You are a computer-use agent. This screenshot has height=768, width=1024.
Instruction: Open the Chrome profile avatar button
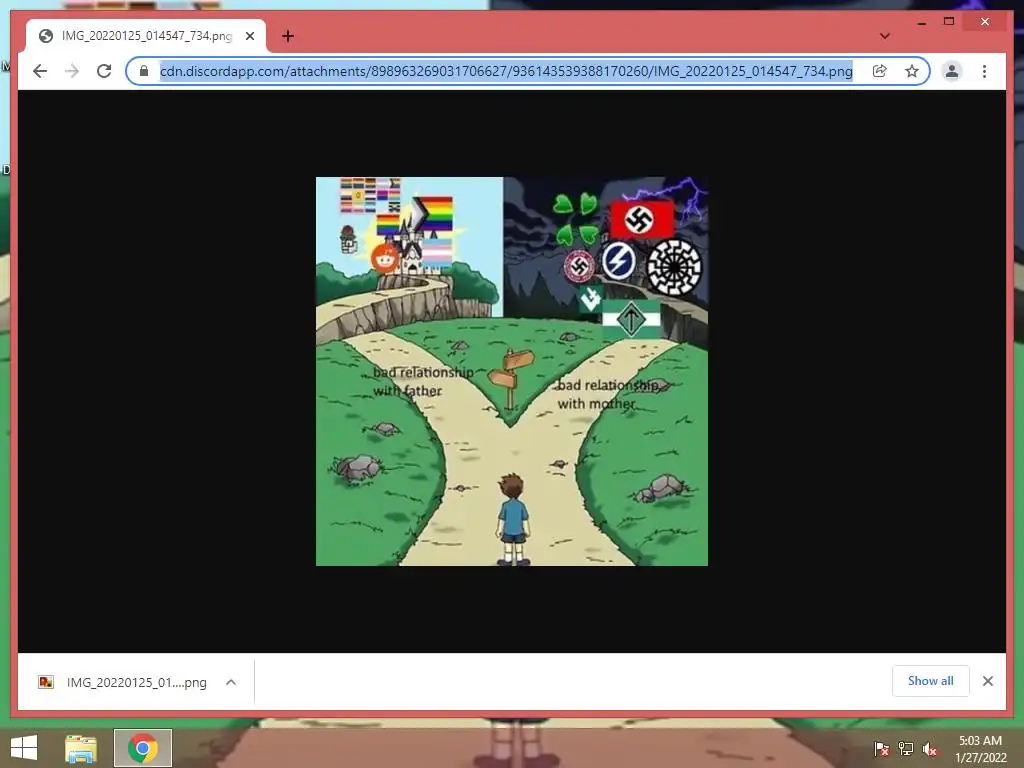pos(952,71)
